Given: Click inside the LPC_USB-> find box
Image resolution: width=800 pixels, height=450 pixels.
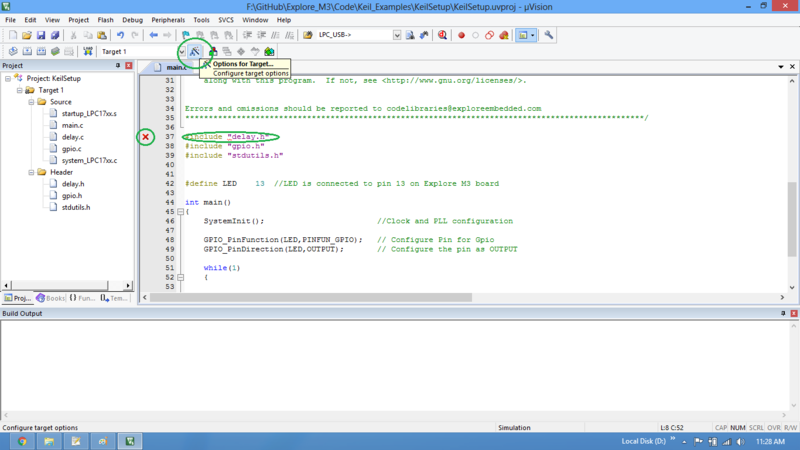Looking at the screenshot, I should (x=355, y=35).
